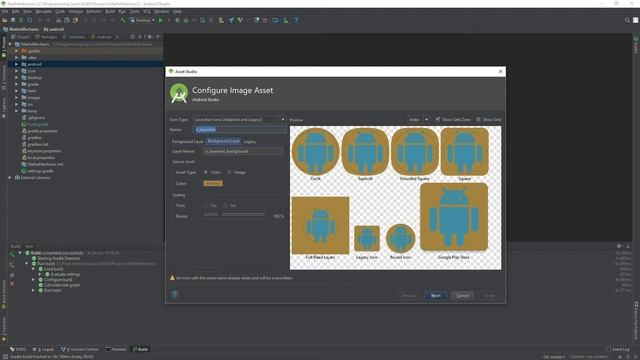Click the Circle icon preview thumbnail
This screenshot has width=640, height=360.
[316, 151]
